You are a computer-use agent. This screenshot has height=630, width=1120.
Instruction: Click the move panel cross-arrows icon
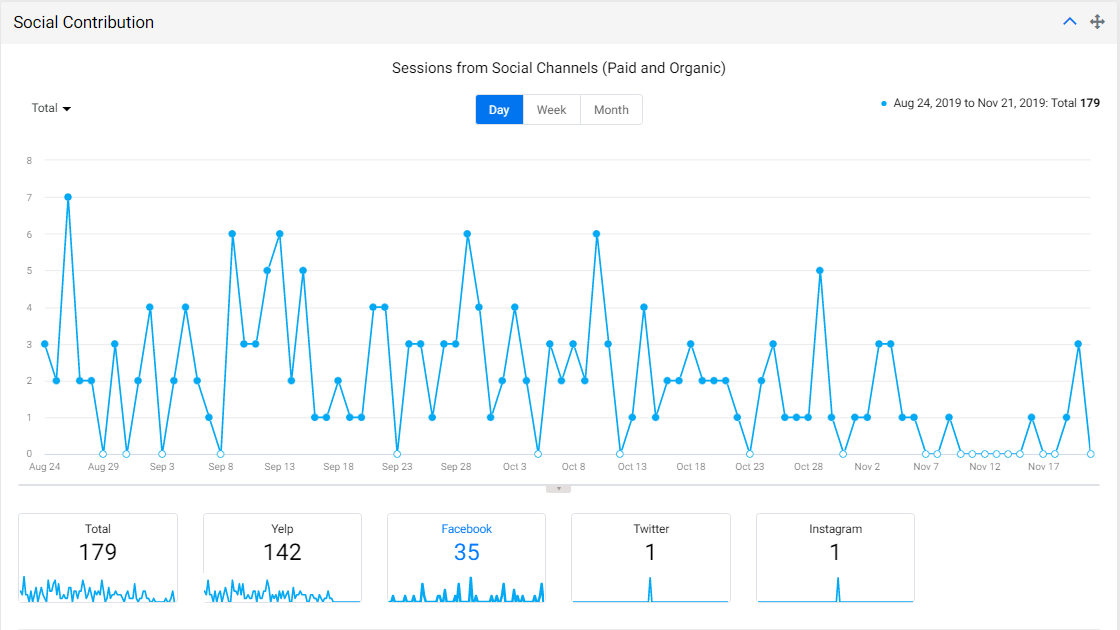(1097, 21)
